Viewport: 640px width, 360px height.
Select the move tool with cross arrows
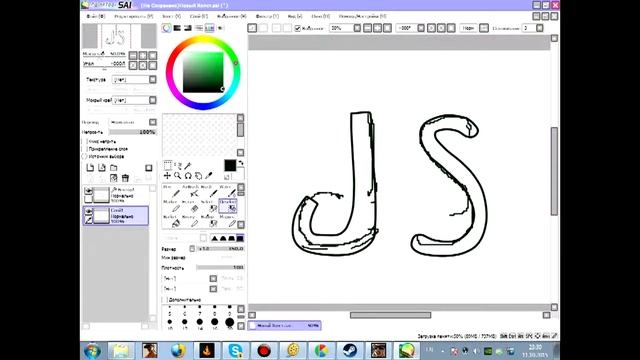(167, 176)
